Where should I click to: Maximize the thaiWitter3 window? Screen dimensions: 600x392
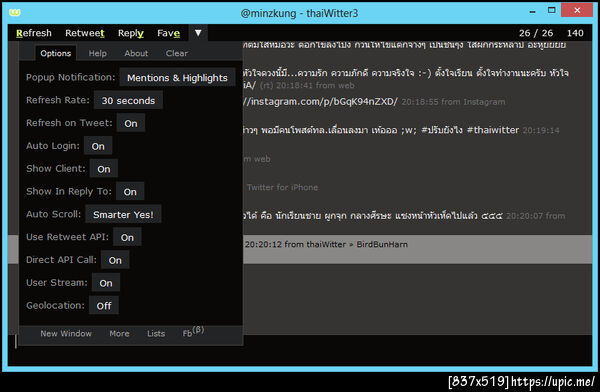point(551,10)
